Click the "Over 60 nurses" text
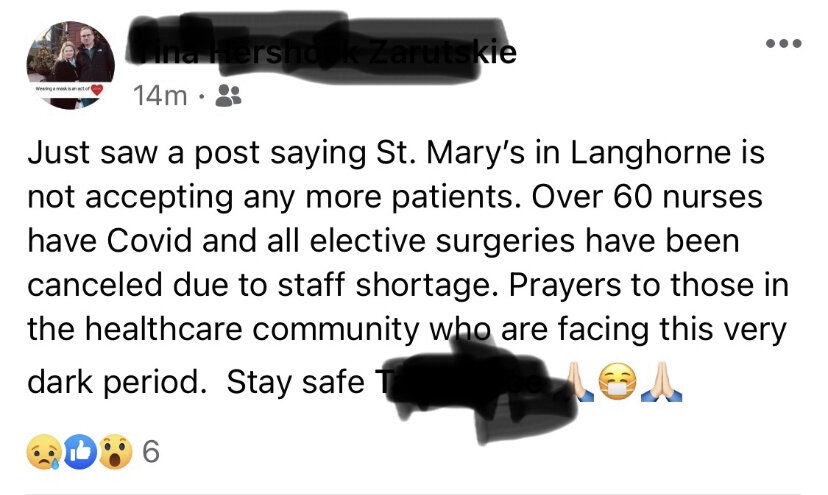828x495 pixels. coord(647,197)
